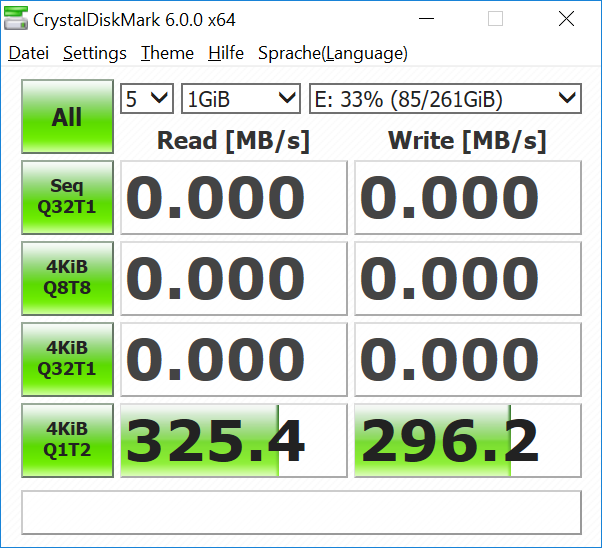This screenshot has width=607, height=551.
Task: Open the Sprache(Language) menu
Action: click(333, 53)
